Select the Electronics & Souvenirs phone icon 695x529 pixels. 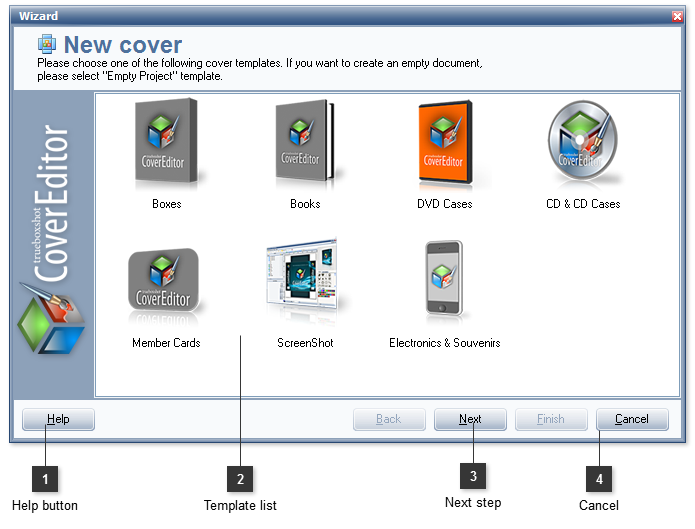444,278
